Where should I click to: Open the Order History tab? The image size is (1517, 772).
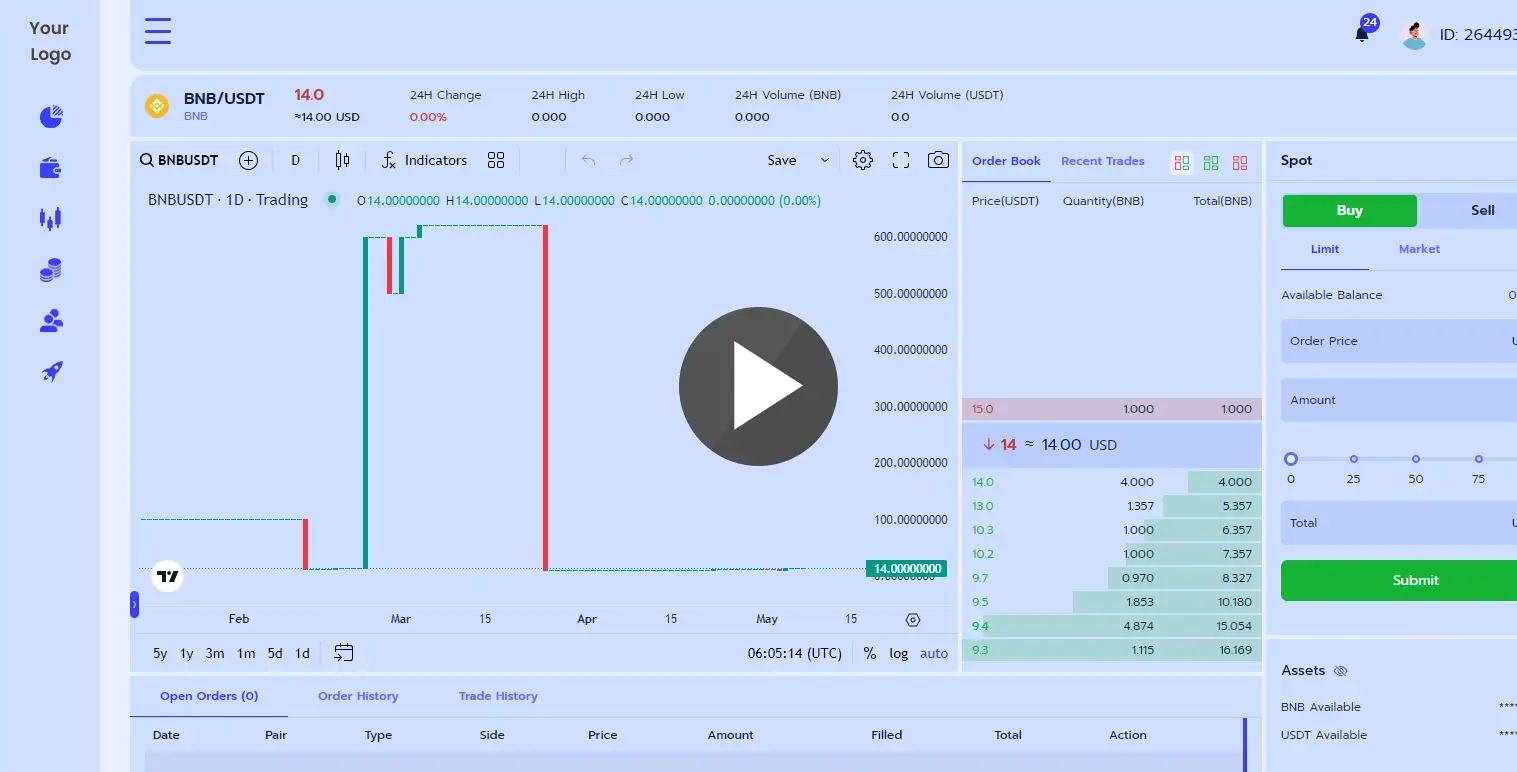pos(358,696)
